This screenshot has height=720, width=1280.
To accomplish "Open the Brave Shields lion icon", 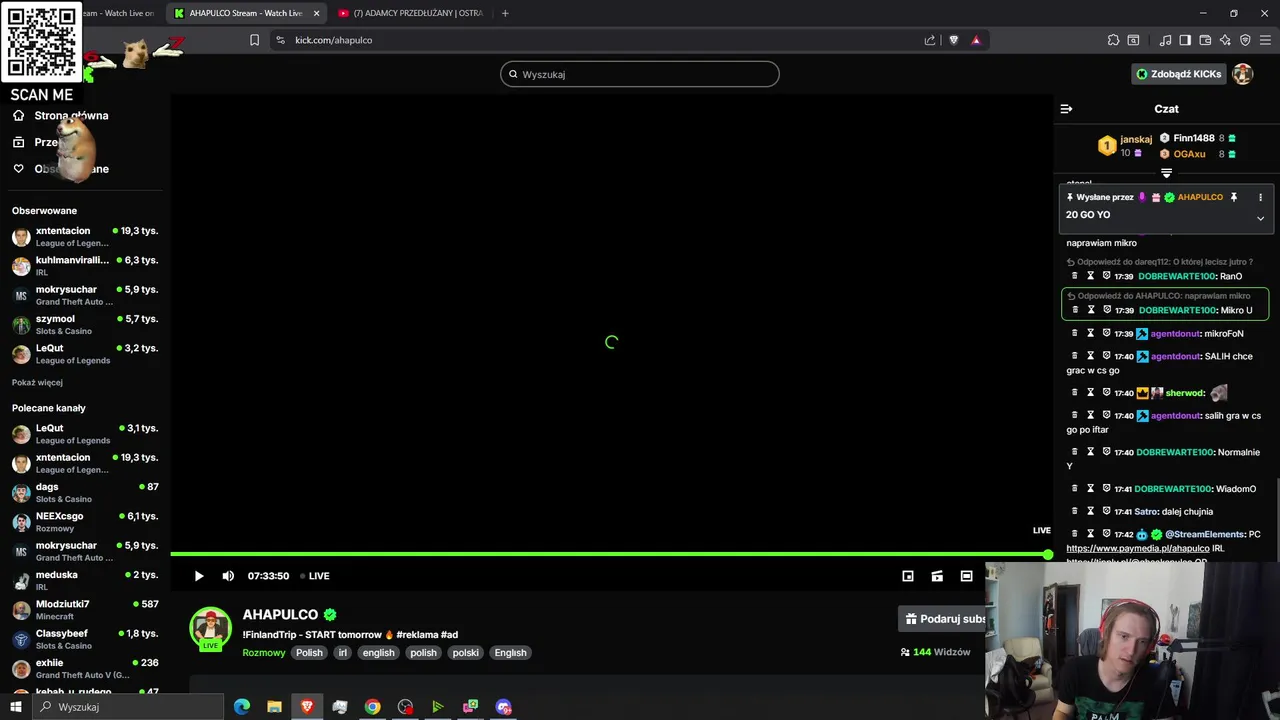I will [953, 40].
